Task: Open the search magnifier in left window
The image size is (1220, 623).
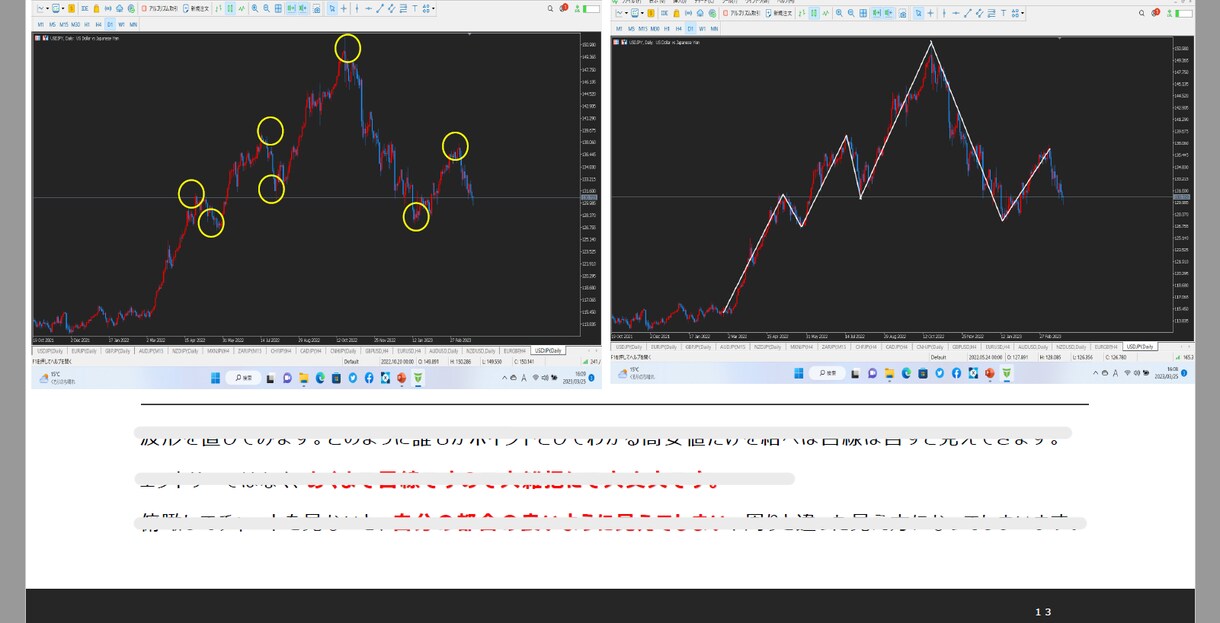Action: point(550,9)
